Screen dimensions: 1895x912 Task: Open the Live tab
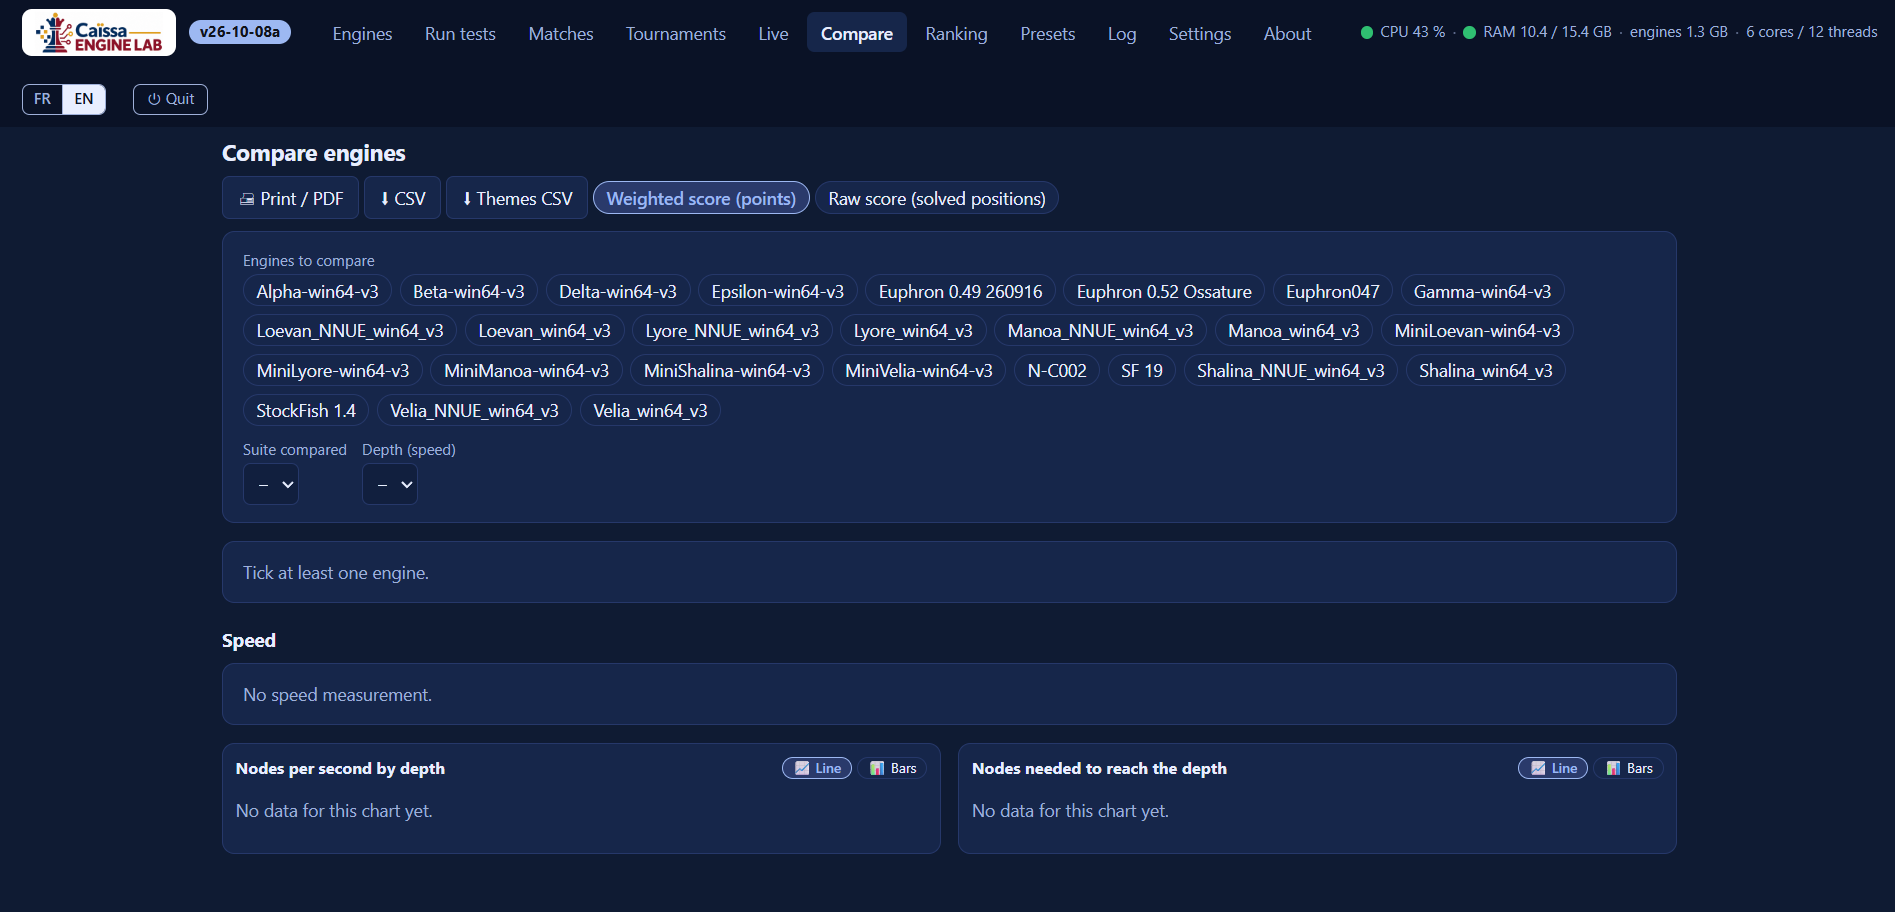[x=773, y=33]
